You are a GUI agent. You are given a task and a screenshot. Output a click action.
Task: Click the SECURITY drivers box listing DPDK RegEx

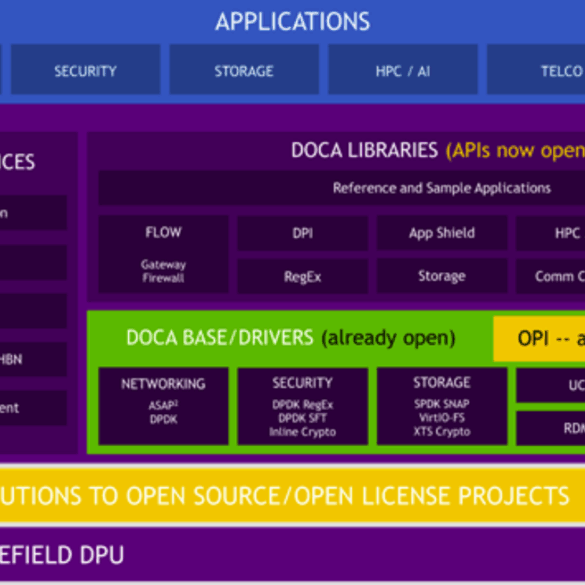coord(303,406)
